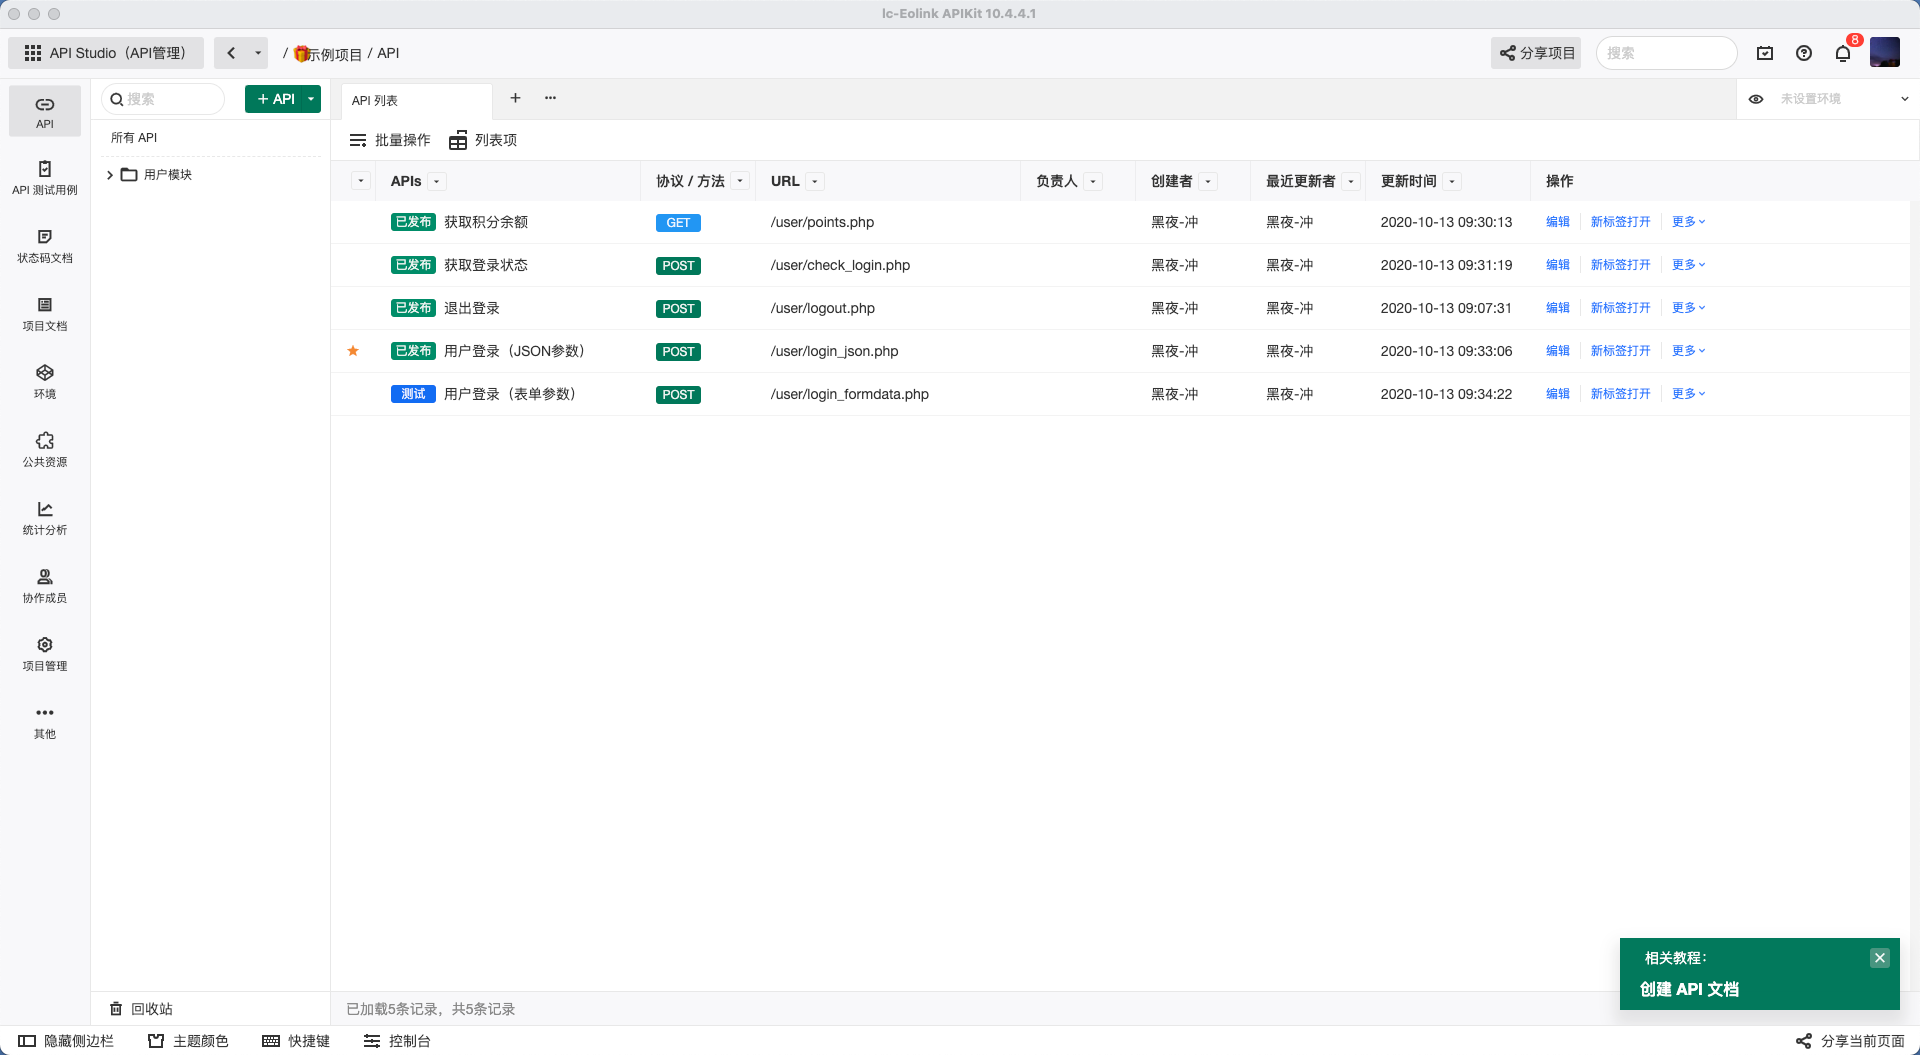Viewport: 1920px width, 1055px height.
Task: Open 用户登录（JSON参数）in new tab
Action: (1620, 351)
